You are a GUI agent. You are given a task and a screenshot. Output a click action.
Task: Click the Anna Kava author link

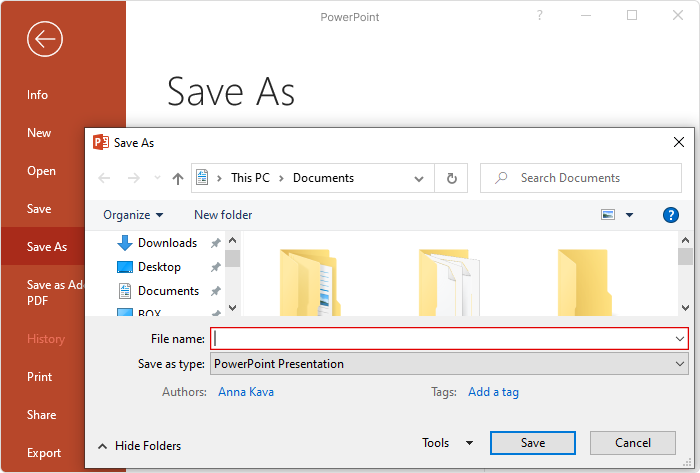click(x=246, y=392)
